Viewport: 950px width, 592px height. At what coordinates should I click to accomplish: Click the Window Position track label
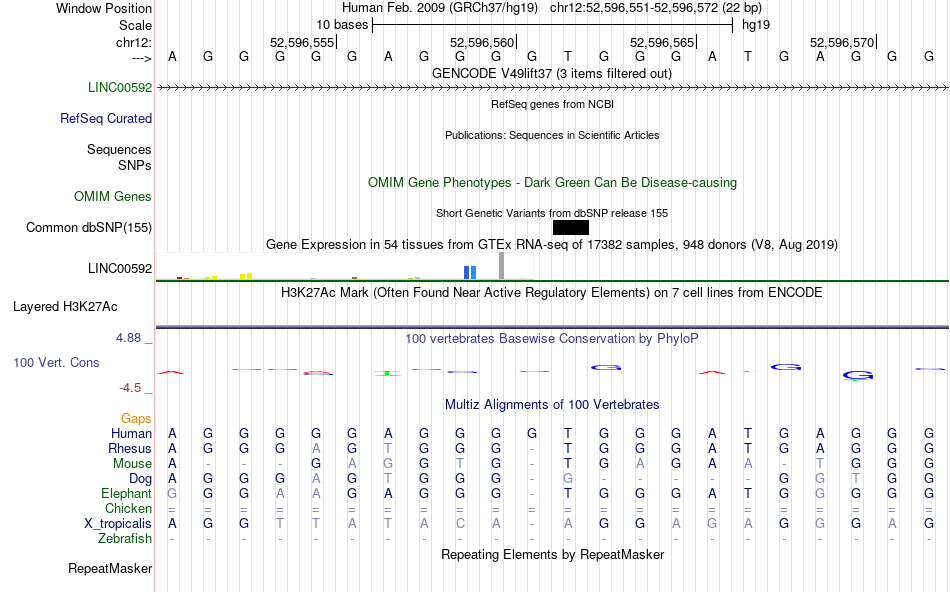104,8
